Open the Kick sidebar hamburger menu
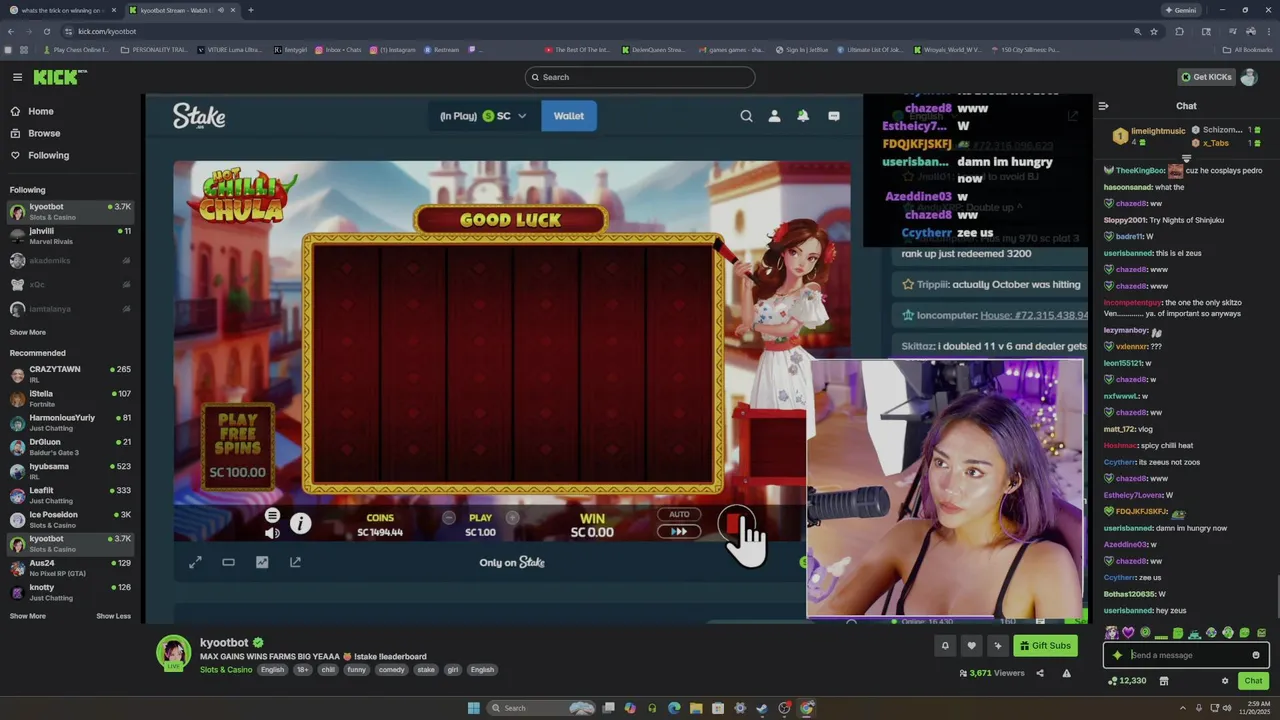The width and height of the screenshot is (1280, 720). point(17,77)
